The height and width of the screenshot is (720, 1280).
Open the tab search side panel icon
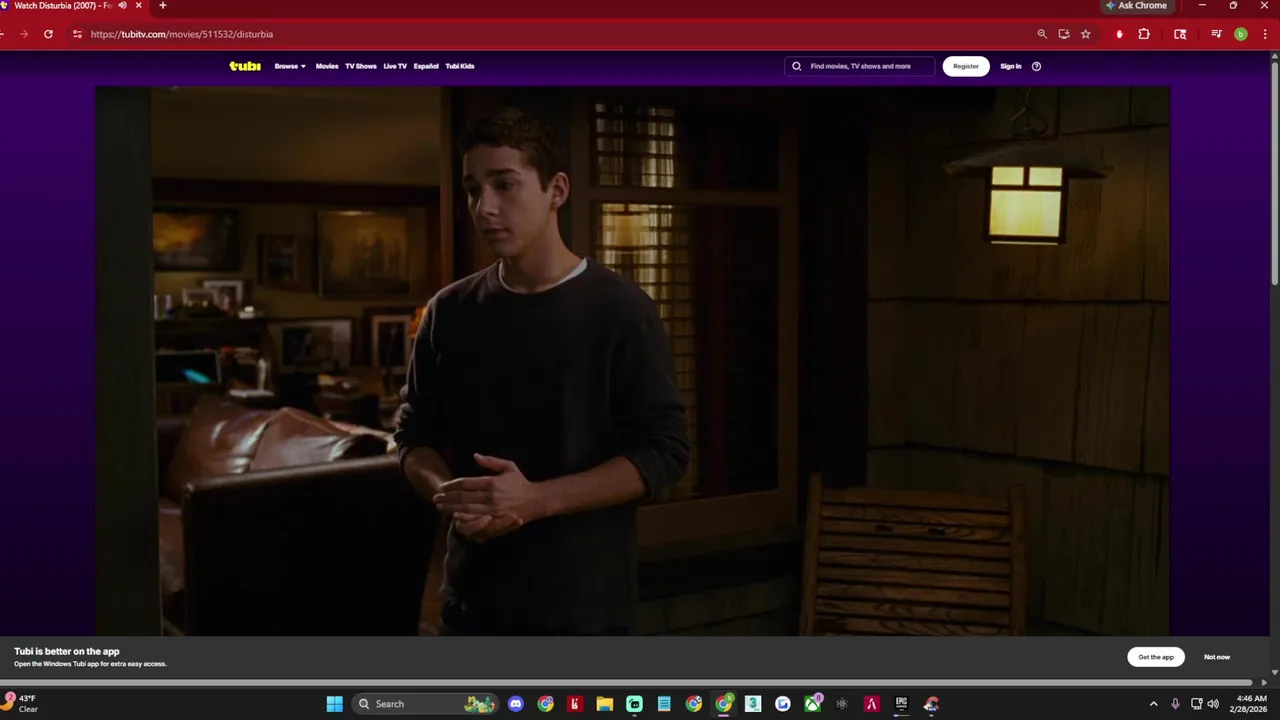point(1180,34)
